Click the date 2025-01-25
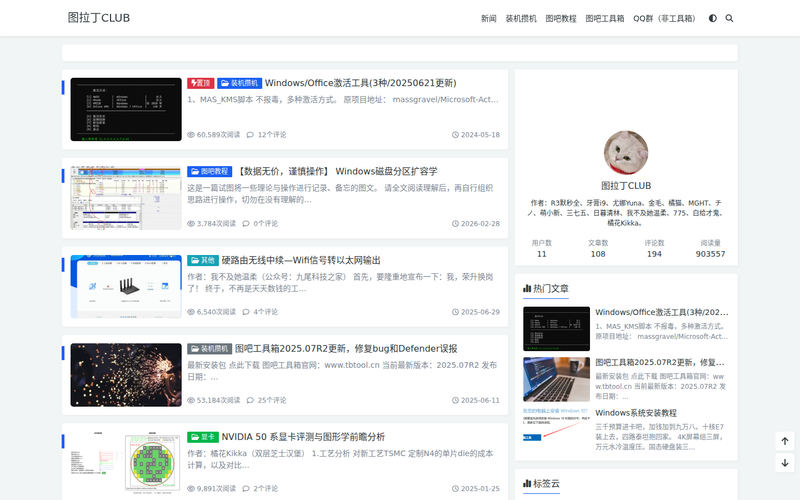Viewport: 800px width, 500px height. [476, 488]
